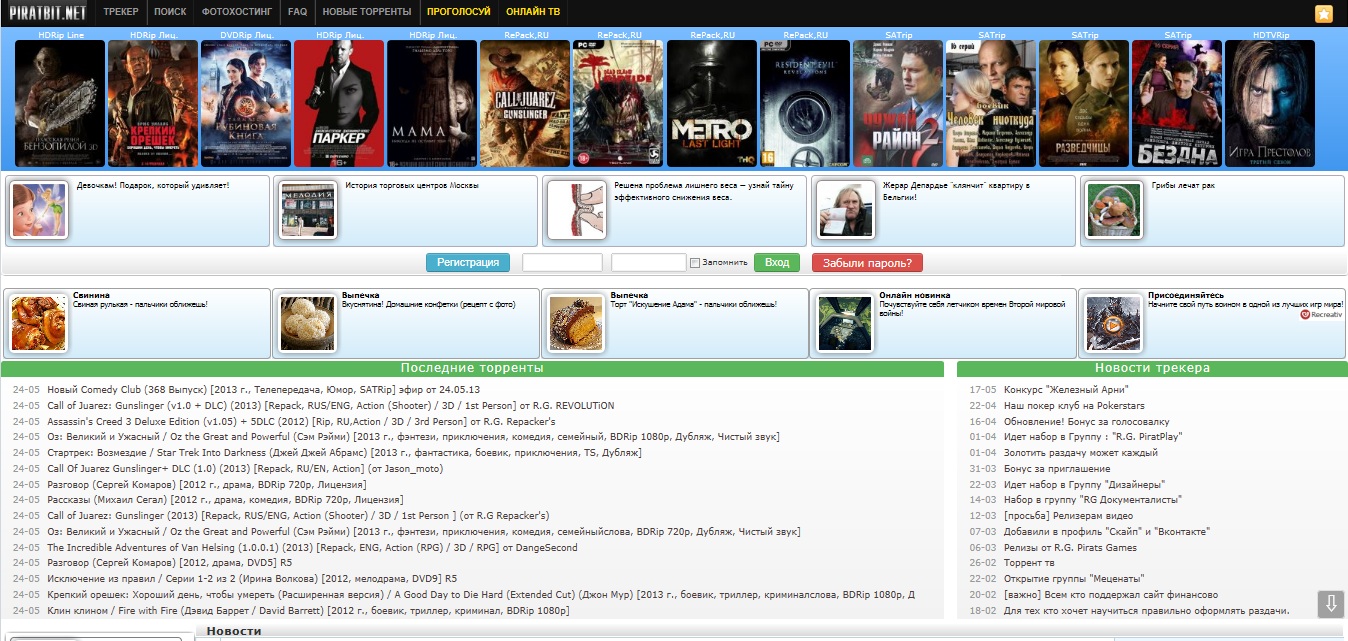Click the yellow star bookmark icon

(1323, 13)
